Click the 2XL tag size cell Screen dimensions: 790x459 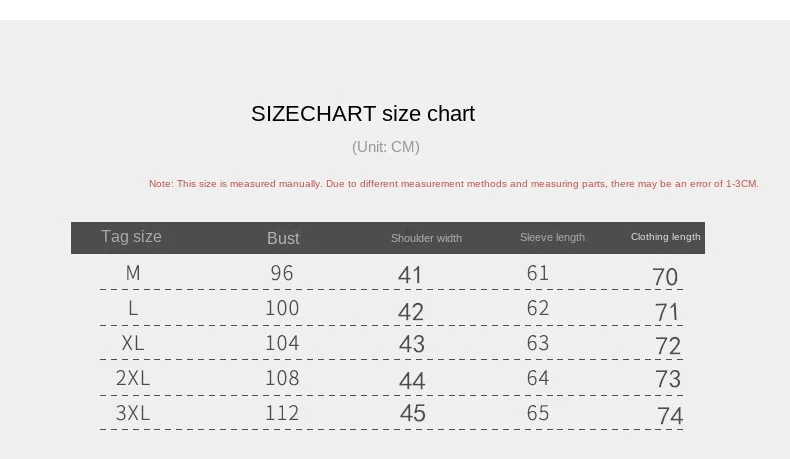133,378
